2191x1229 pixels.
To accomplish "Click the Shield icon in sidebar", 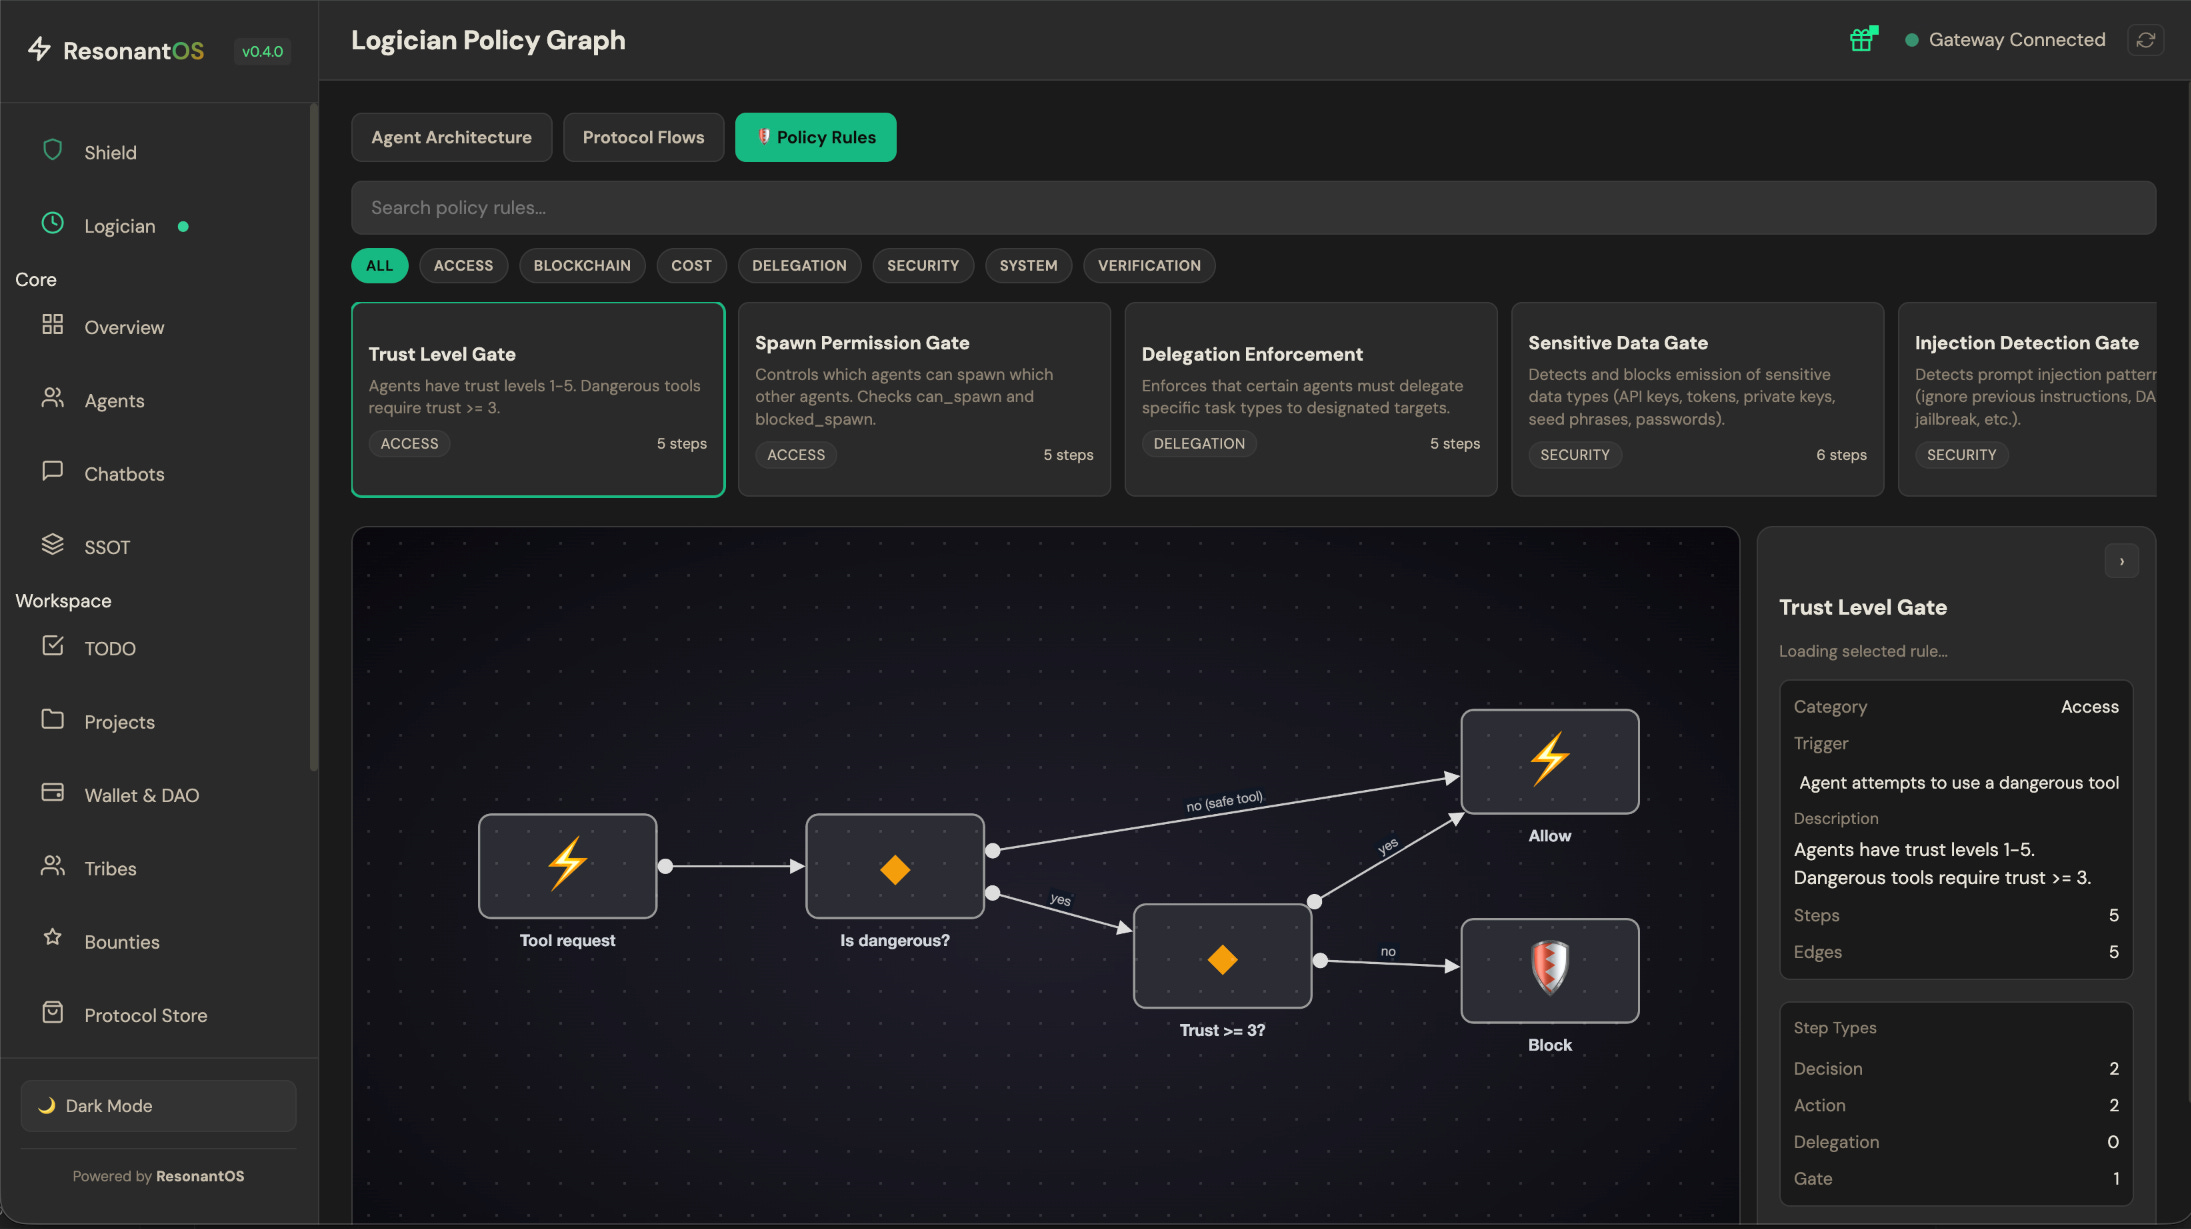I will click(x=53, y=151).
